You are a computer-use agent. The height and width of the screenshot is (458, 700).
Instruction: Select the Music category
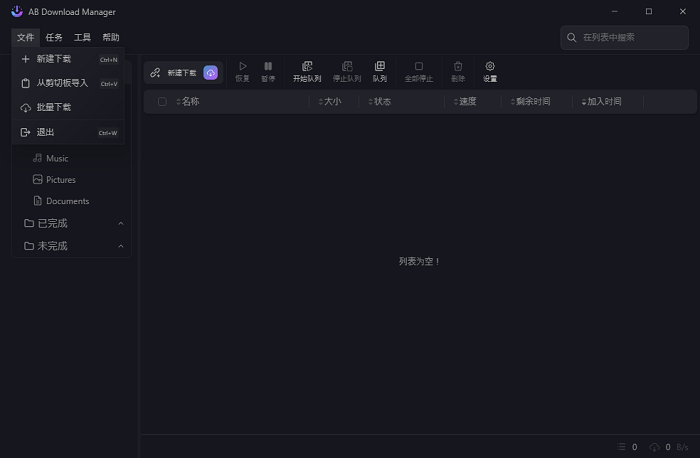(72, 158)
